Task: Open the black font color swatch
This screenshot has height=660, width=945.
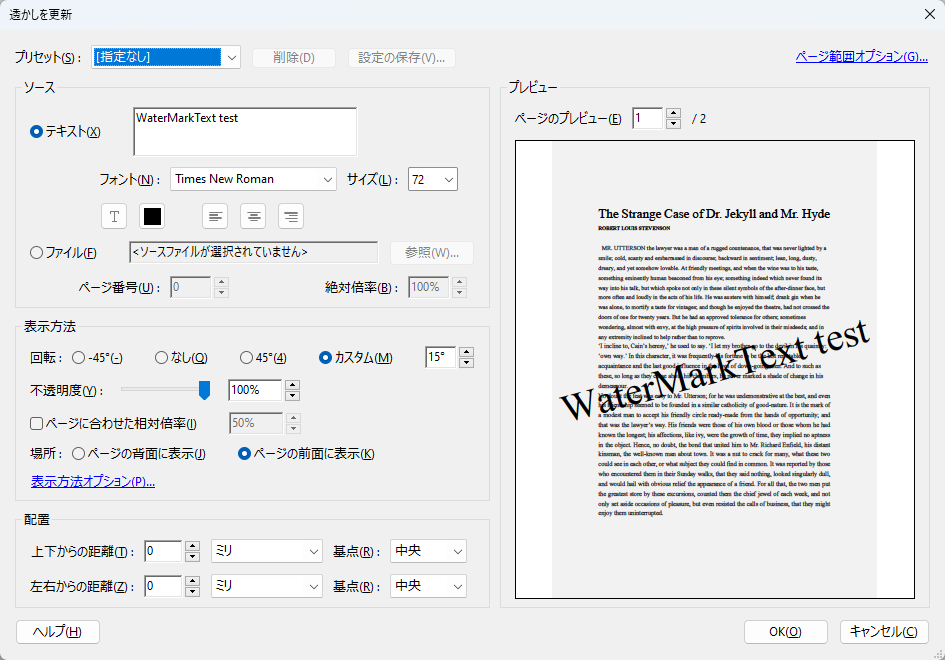Action: coord(150,216)
